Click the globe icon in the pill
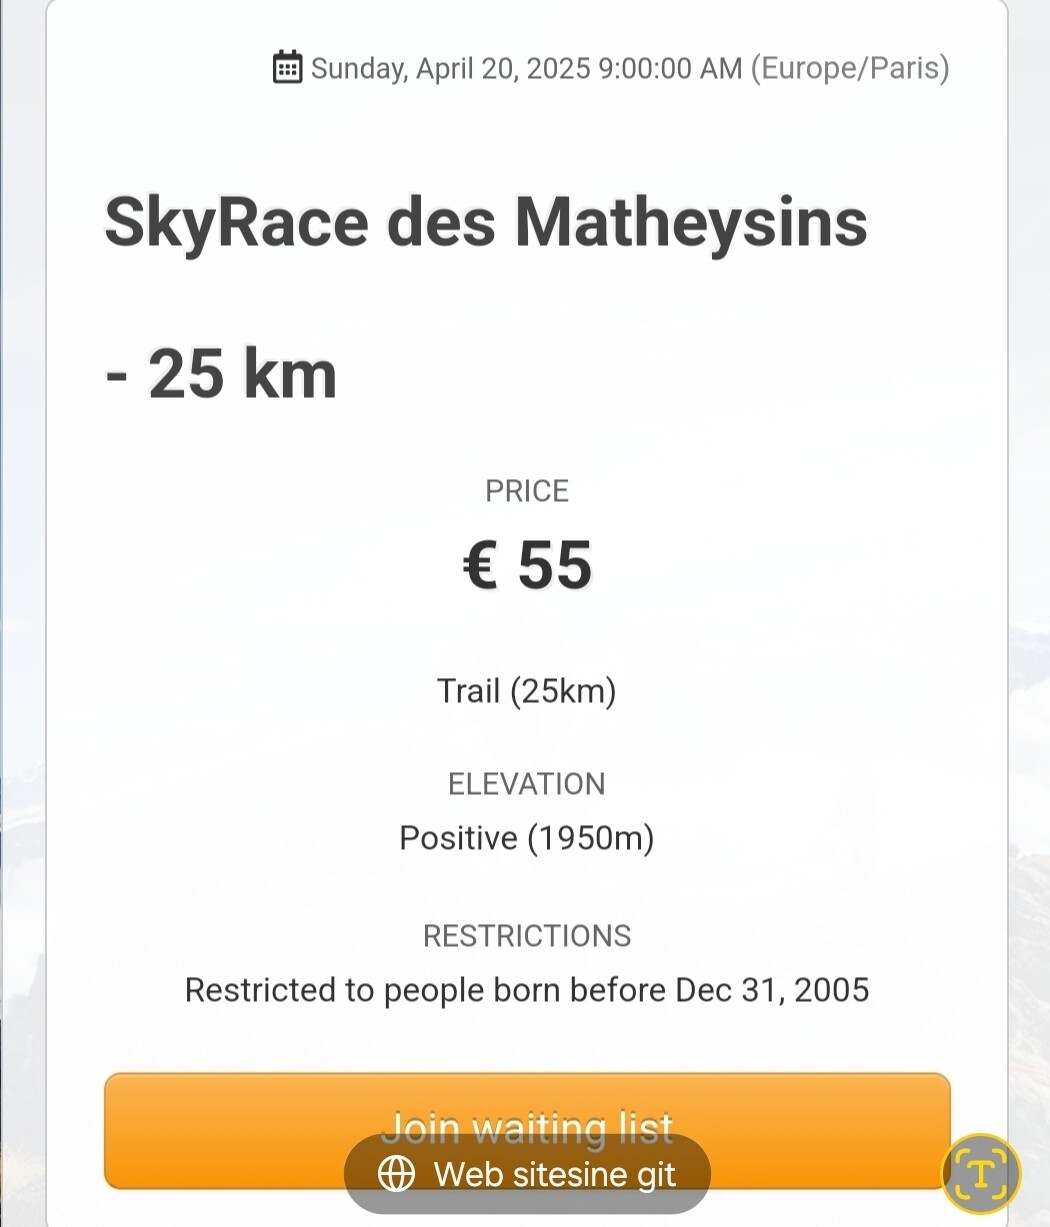Viewport: 1050px width, 1227px height. point(397,1174)
